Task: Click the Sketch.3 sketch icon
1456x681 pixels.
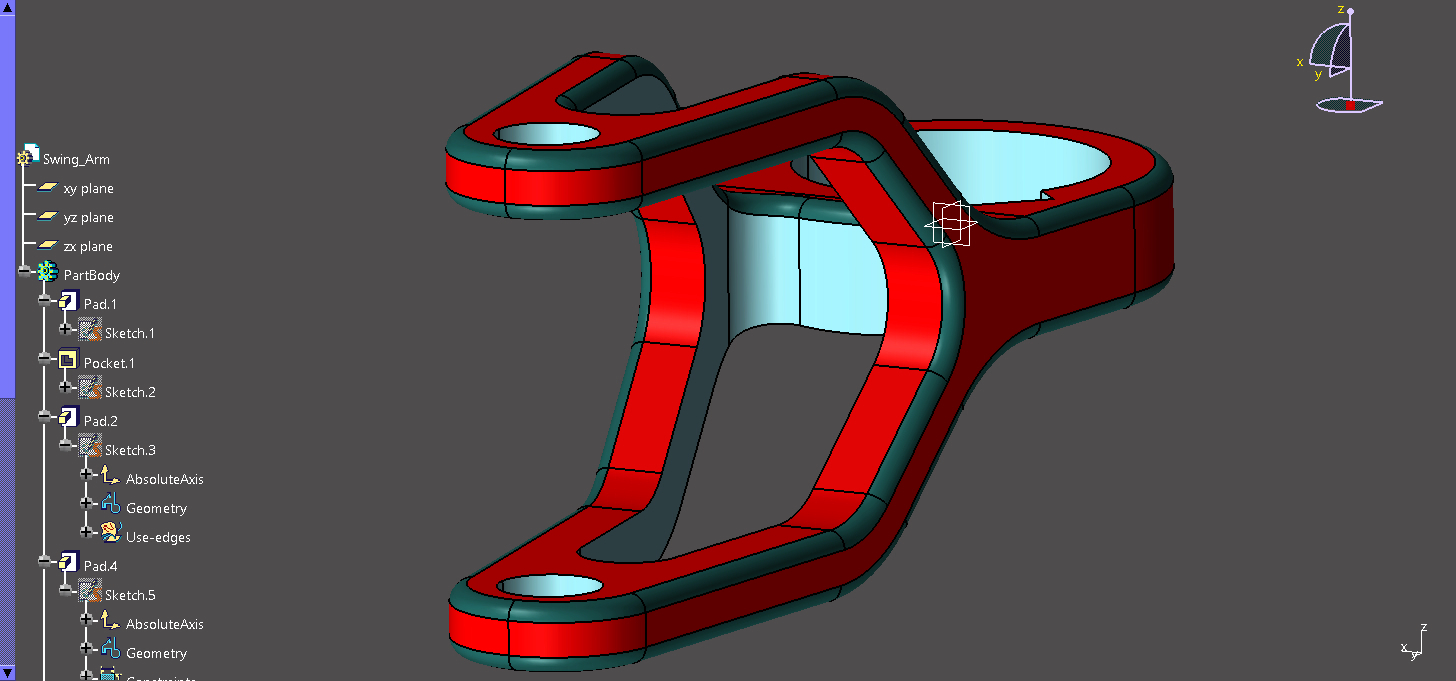Action: 90,447
